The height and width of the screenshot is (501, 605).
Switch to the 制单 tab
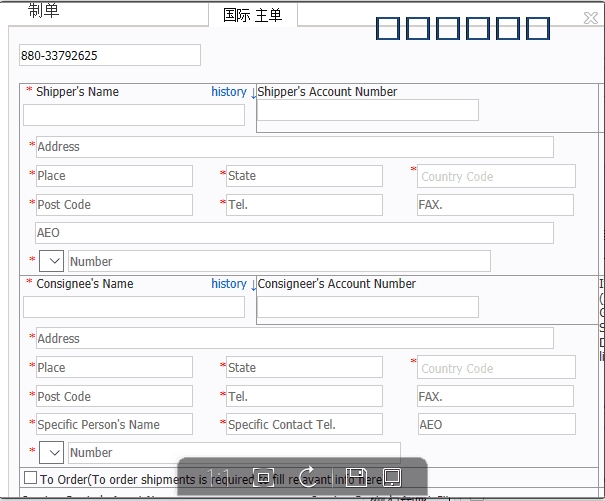[x=43, y=12]
